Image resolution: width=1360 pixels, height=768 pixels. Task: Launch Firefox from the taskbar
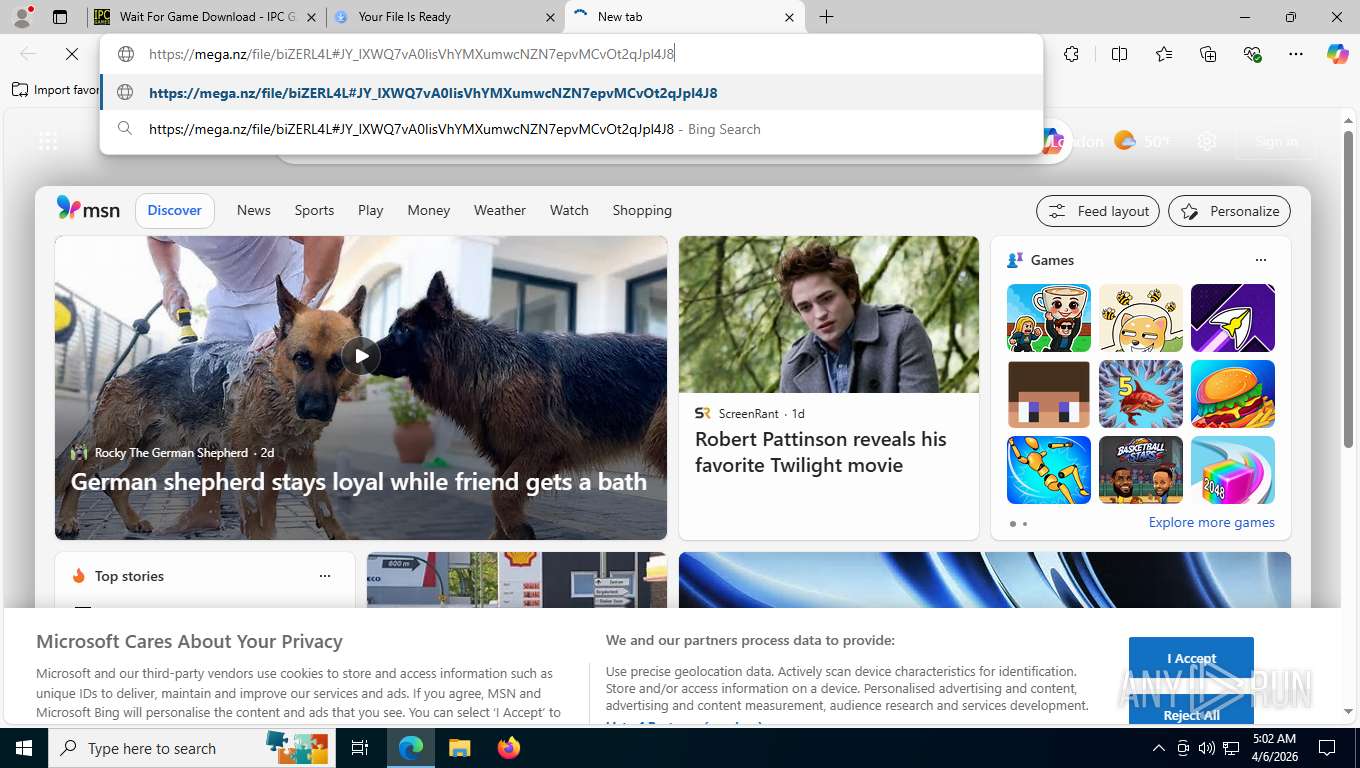509,748
